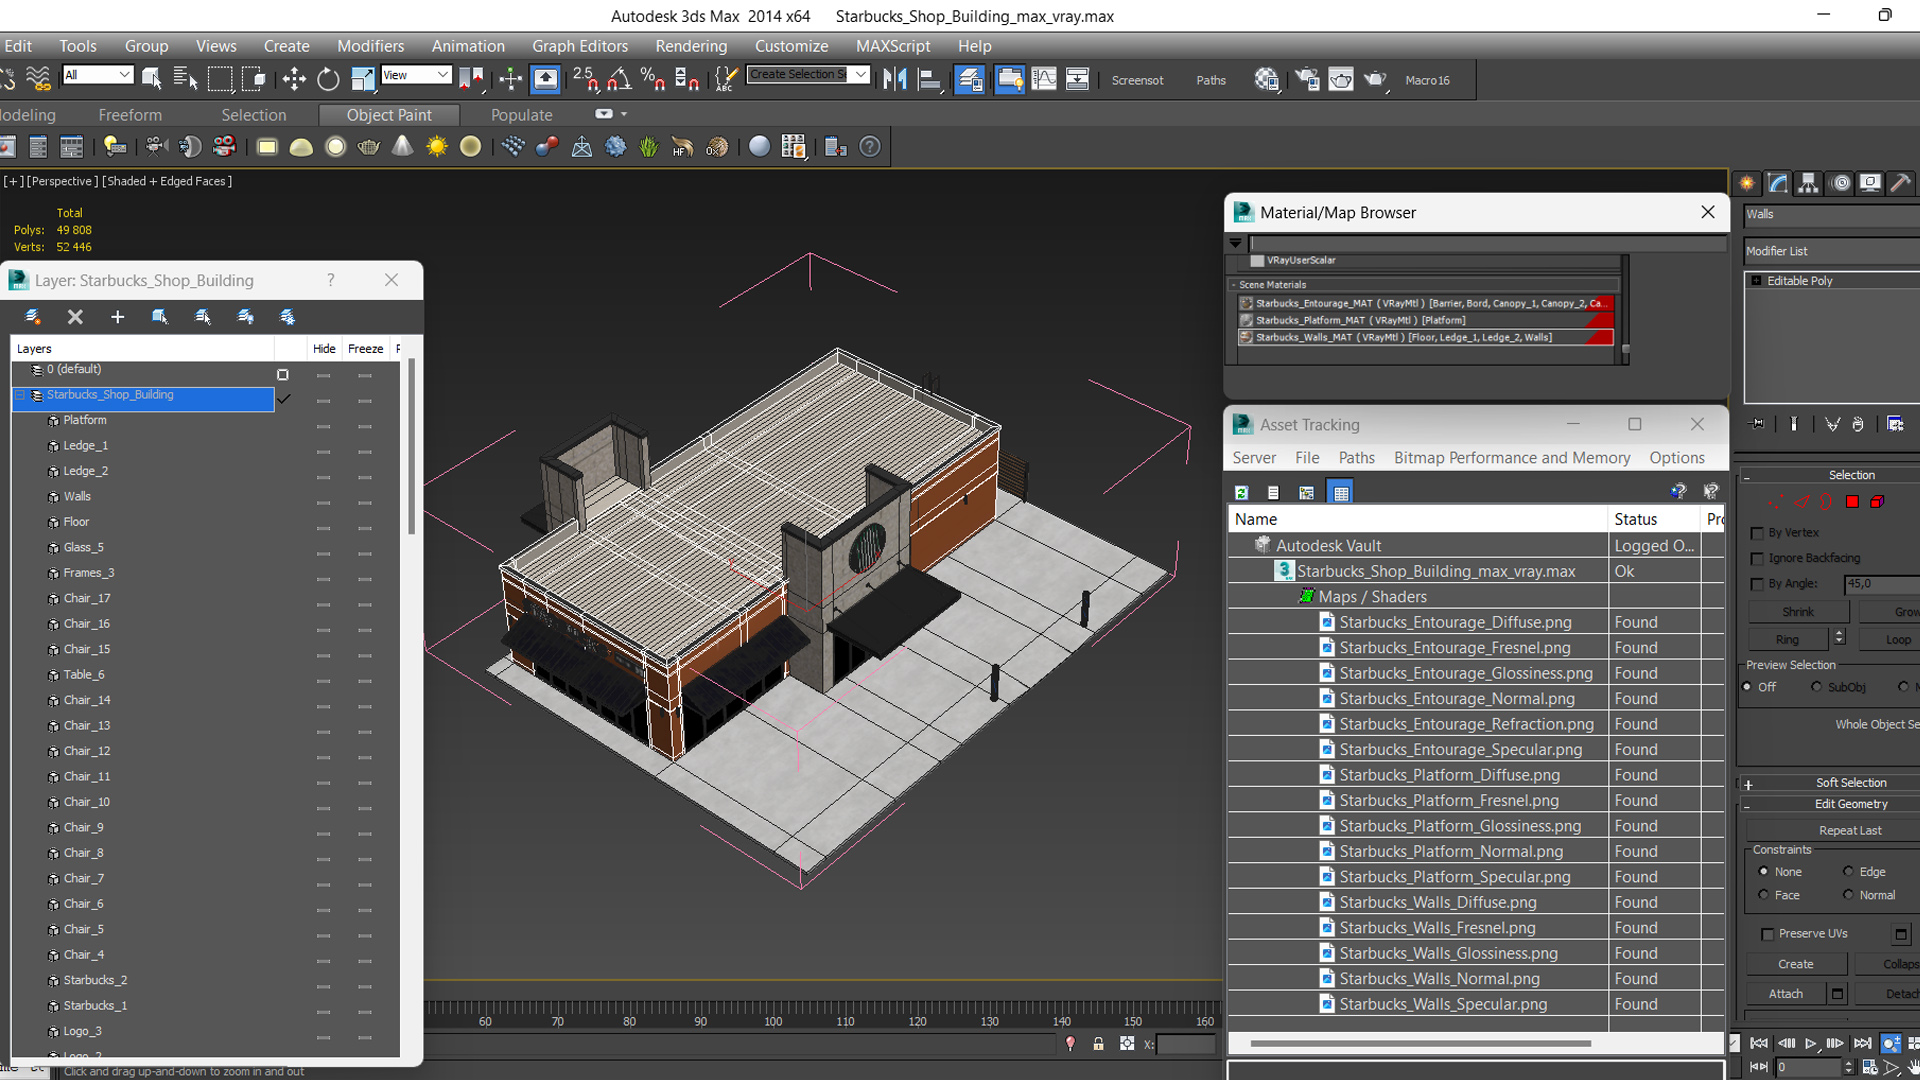Enable the By Angle checkbox
The image size is (1920, 1080).
point(1757,584)
